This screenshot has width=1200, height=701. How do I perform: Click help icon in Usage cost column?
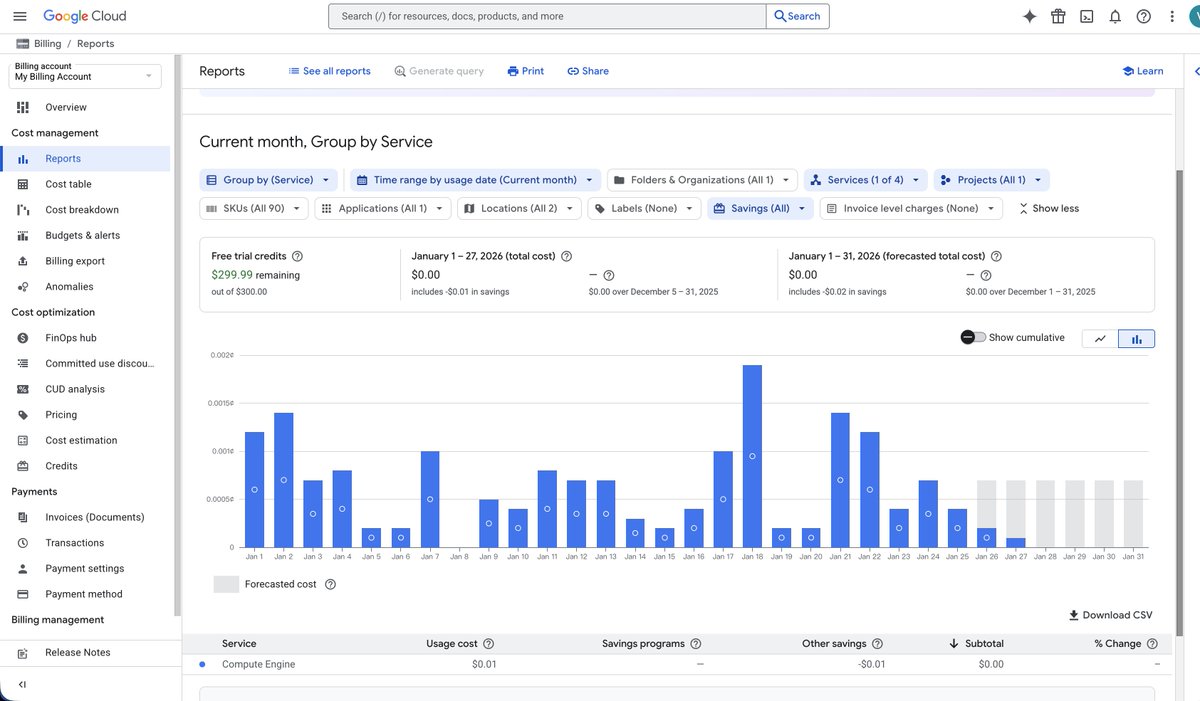[x=489, y=644]
